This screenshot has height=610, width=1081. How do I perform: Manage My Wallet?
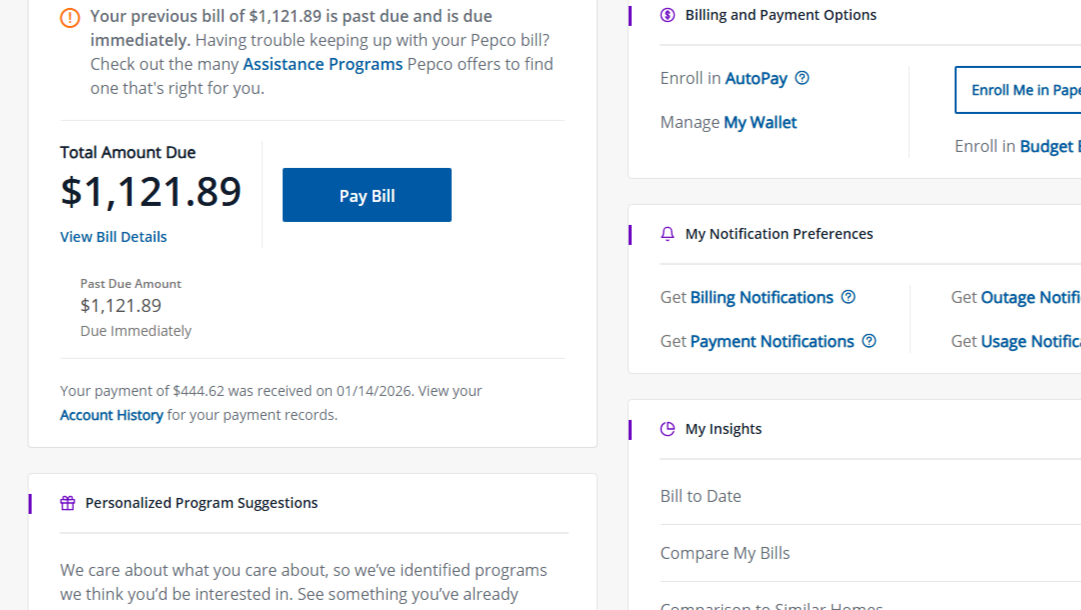pos(761,122)
